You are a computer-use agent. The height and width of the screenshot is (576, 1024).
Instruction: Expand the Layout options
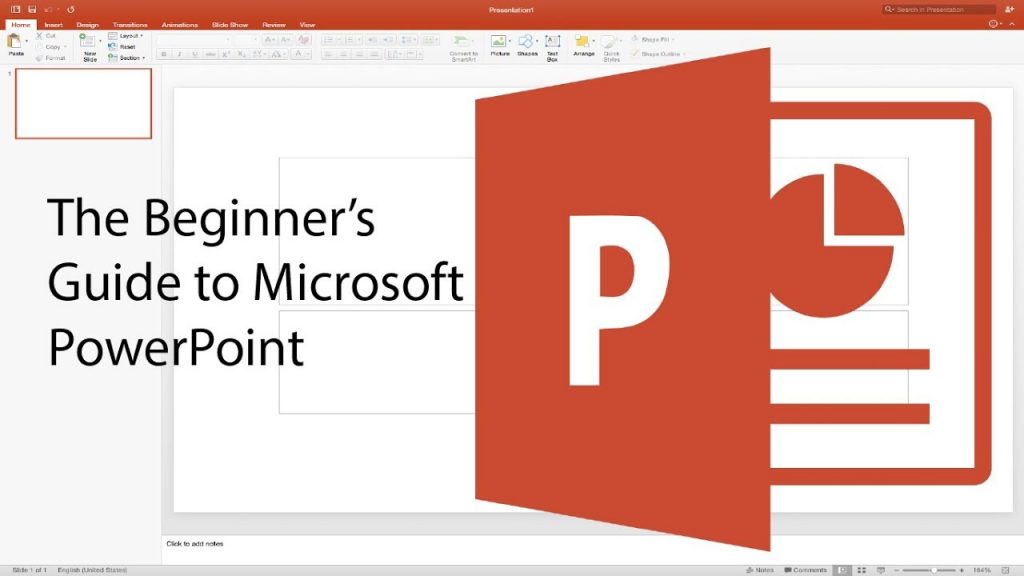[x=126, y=36]
